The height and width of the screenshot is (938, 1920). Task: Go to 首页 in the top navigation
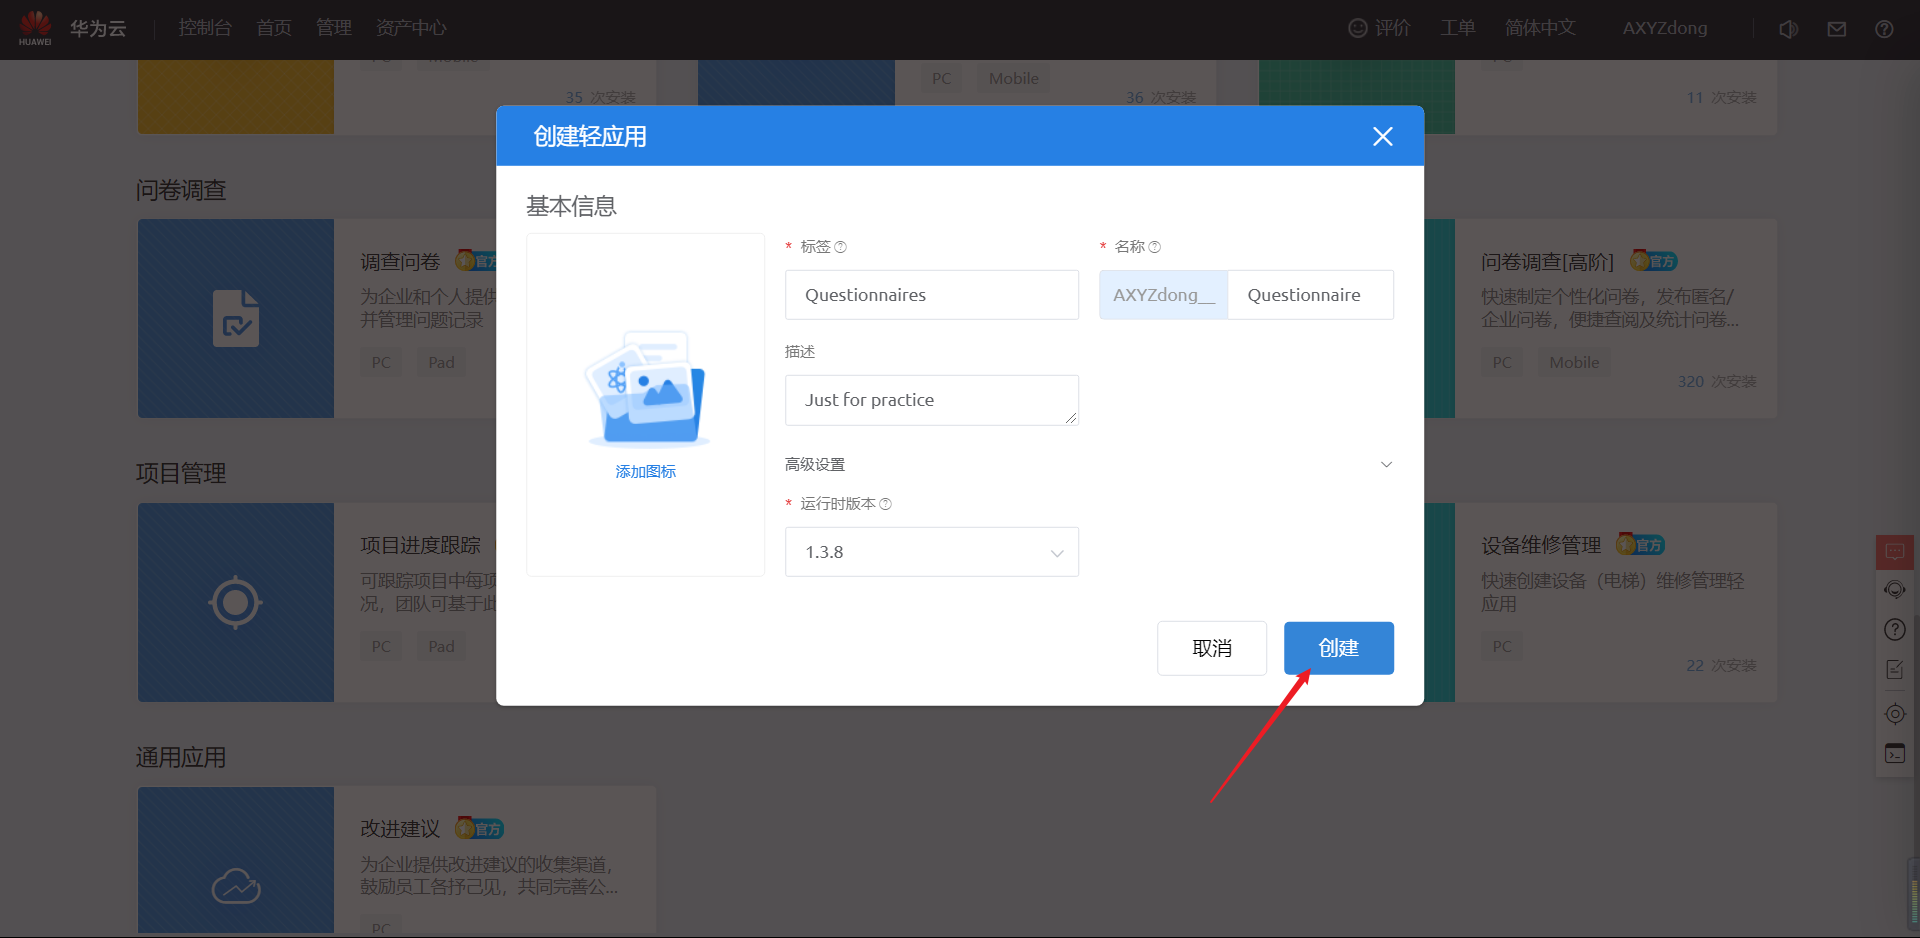[274, 28]
